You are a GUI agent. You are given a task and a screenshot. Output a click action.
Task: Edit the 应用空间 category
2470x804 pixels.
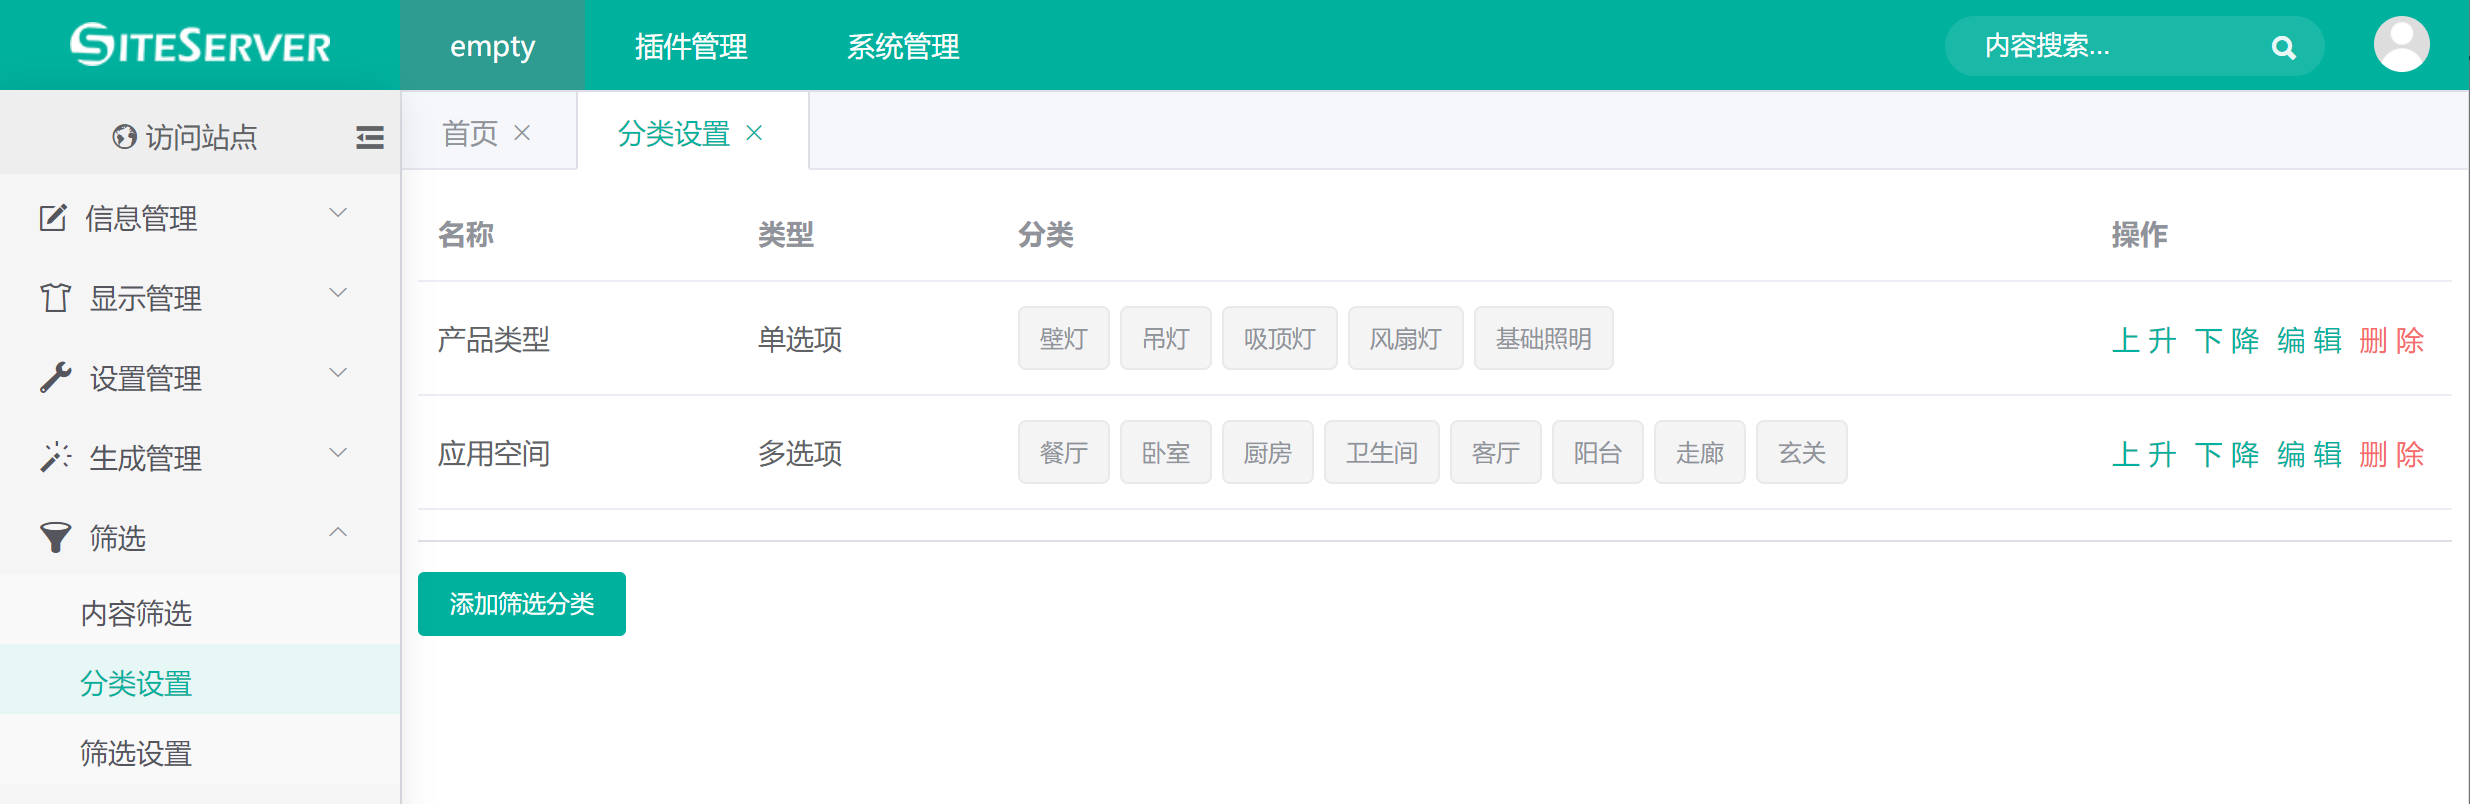tap(2309, 454)
